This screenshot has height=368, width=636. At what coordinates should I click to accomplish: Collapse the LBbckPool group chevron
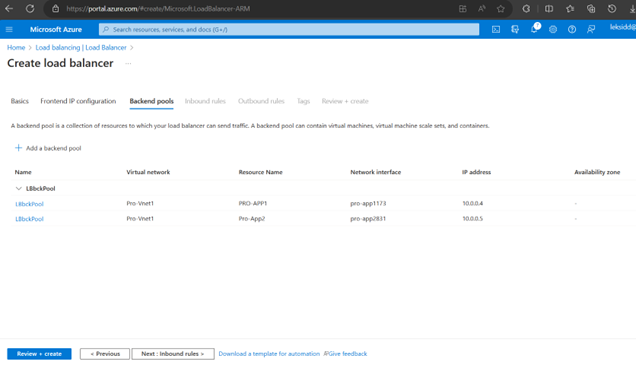[18, 188]
